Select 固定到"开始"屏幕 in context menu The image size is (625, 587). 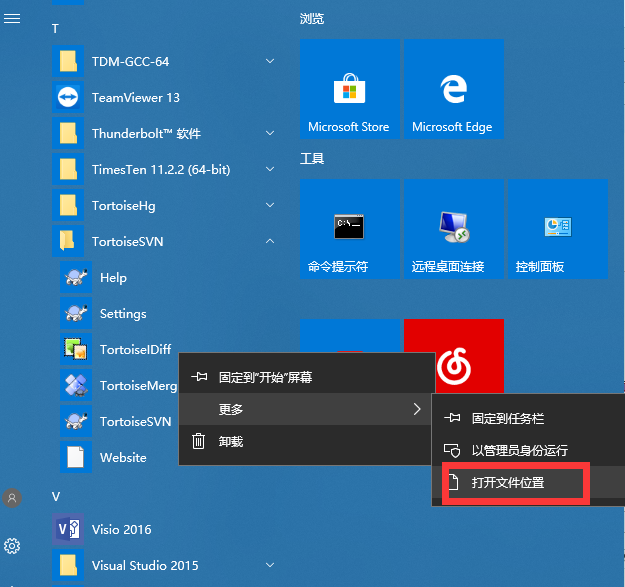pos(307,377)
